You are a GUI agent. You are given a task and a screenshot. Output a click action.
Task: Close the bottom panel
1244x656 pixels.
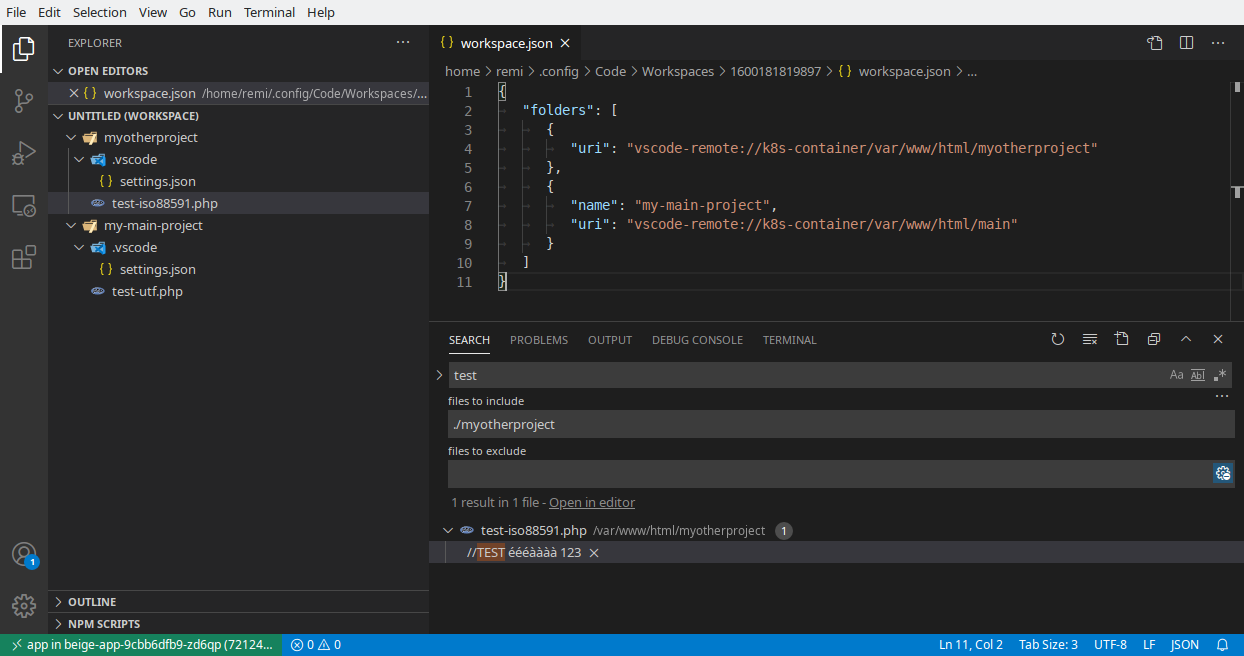coord(1218,339)
